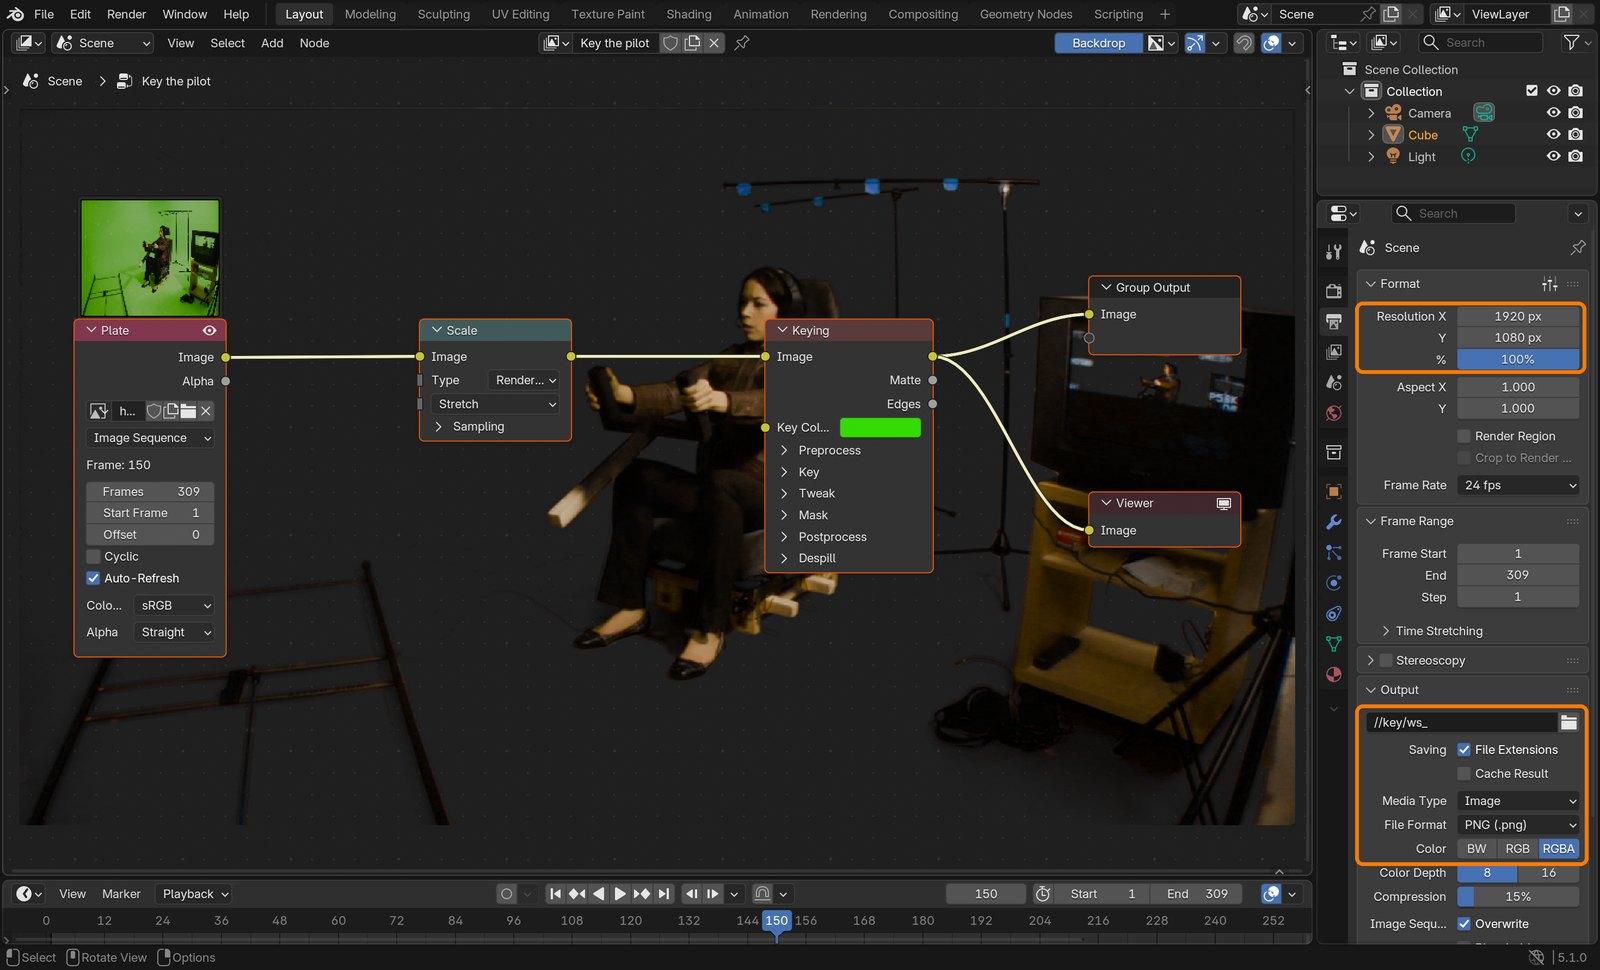Pin the Scene properties panel
This screenshot has width=1600, height=970.
[x=1578, y=247]
